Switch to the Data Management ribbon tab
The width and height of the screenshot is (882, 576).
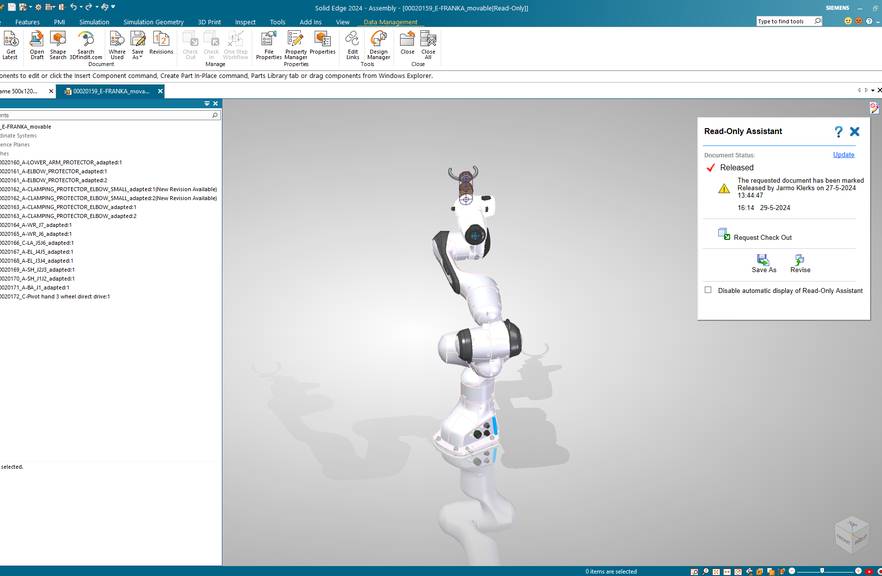(390, 21)
